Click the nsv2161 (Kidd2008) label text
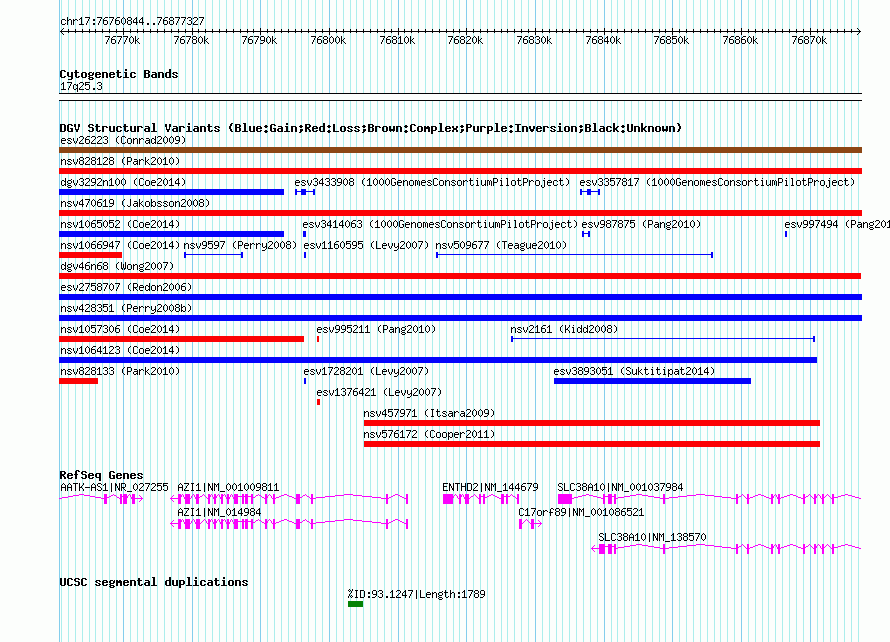890x642 pixels. coord(564,329)
